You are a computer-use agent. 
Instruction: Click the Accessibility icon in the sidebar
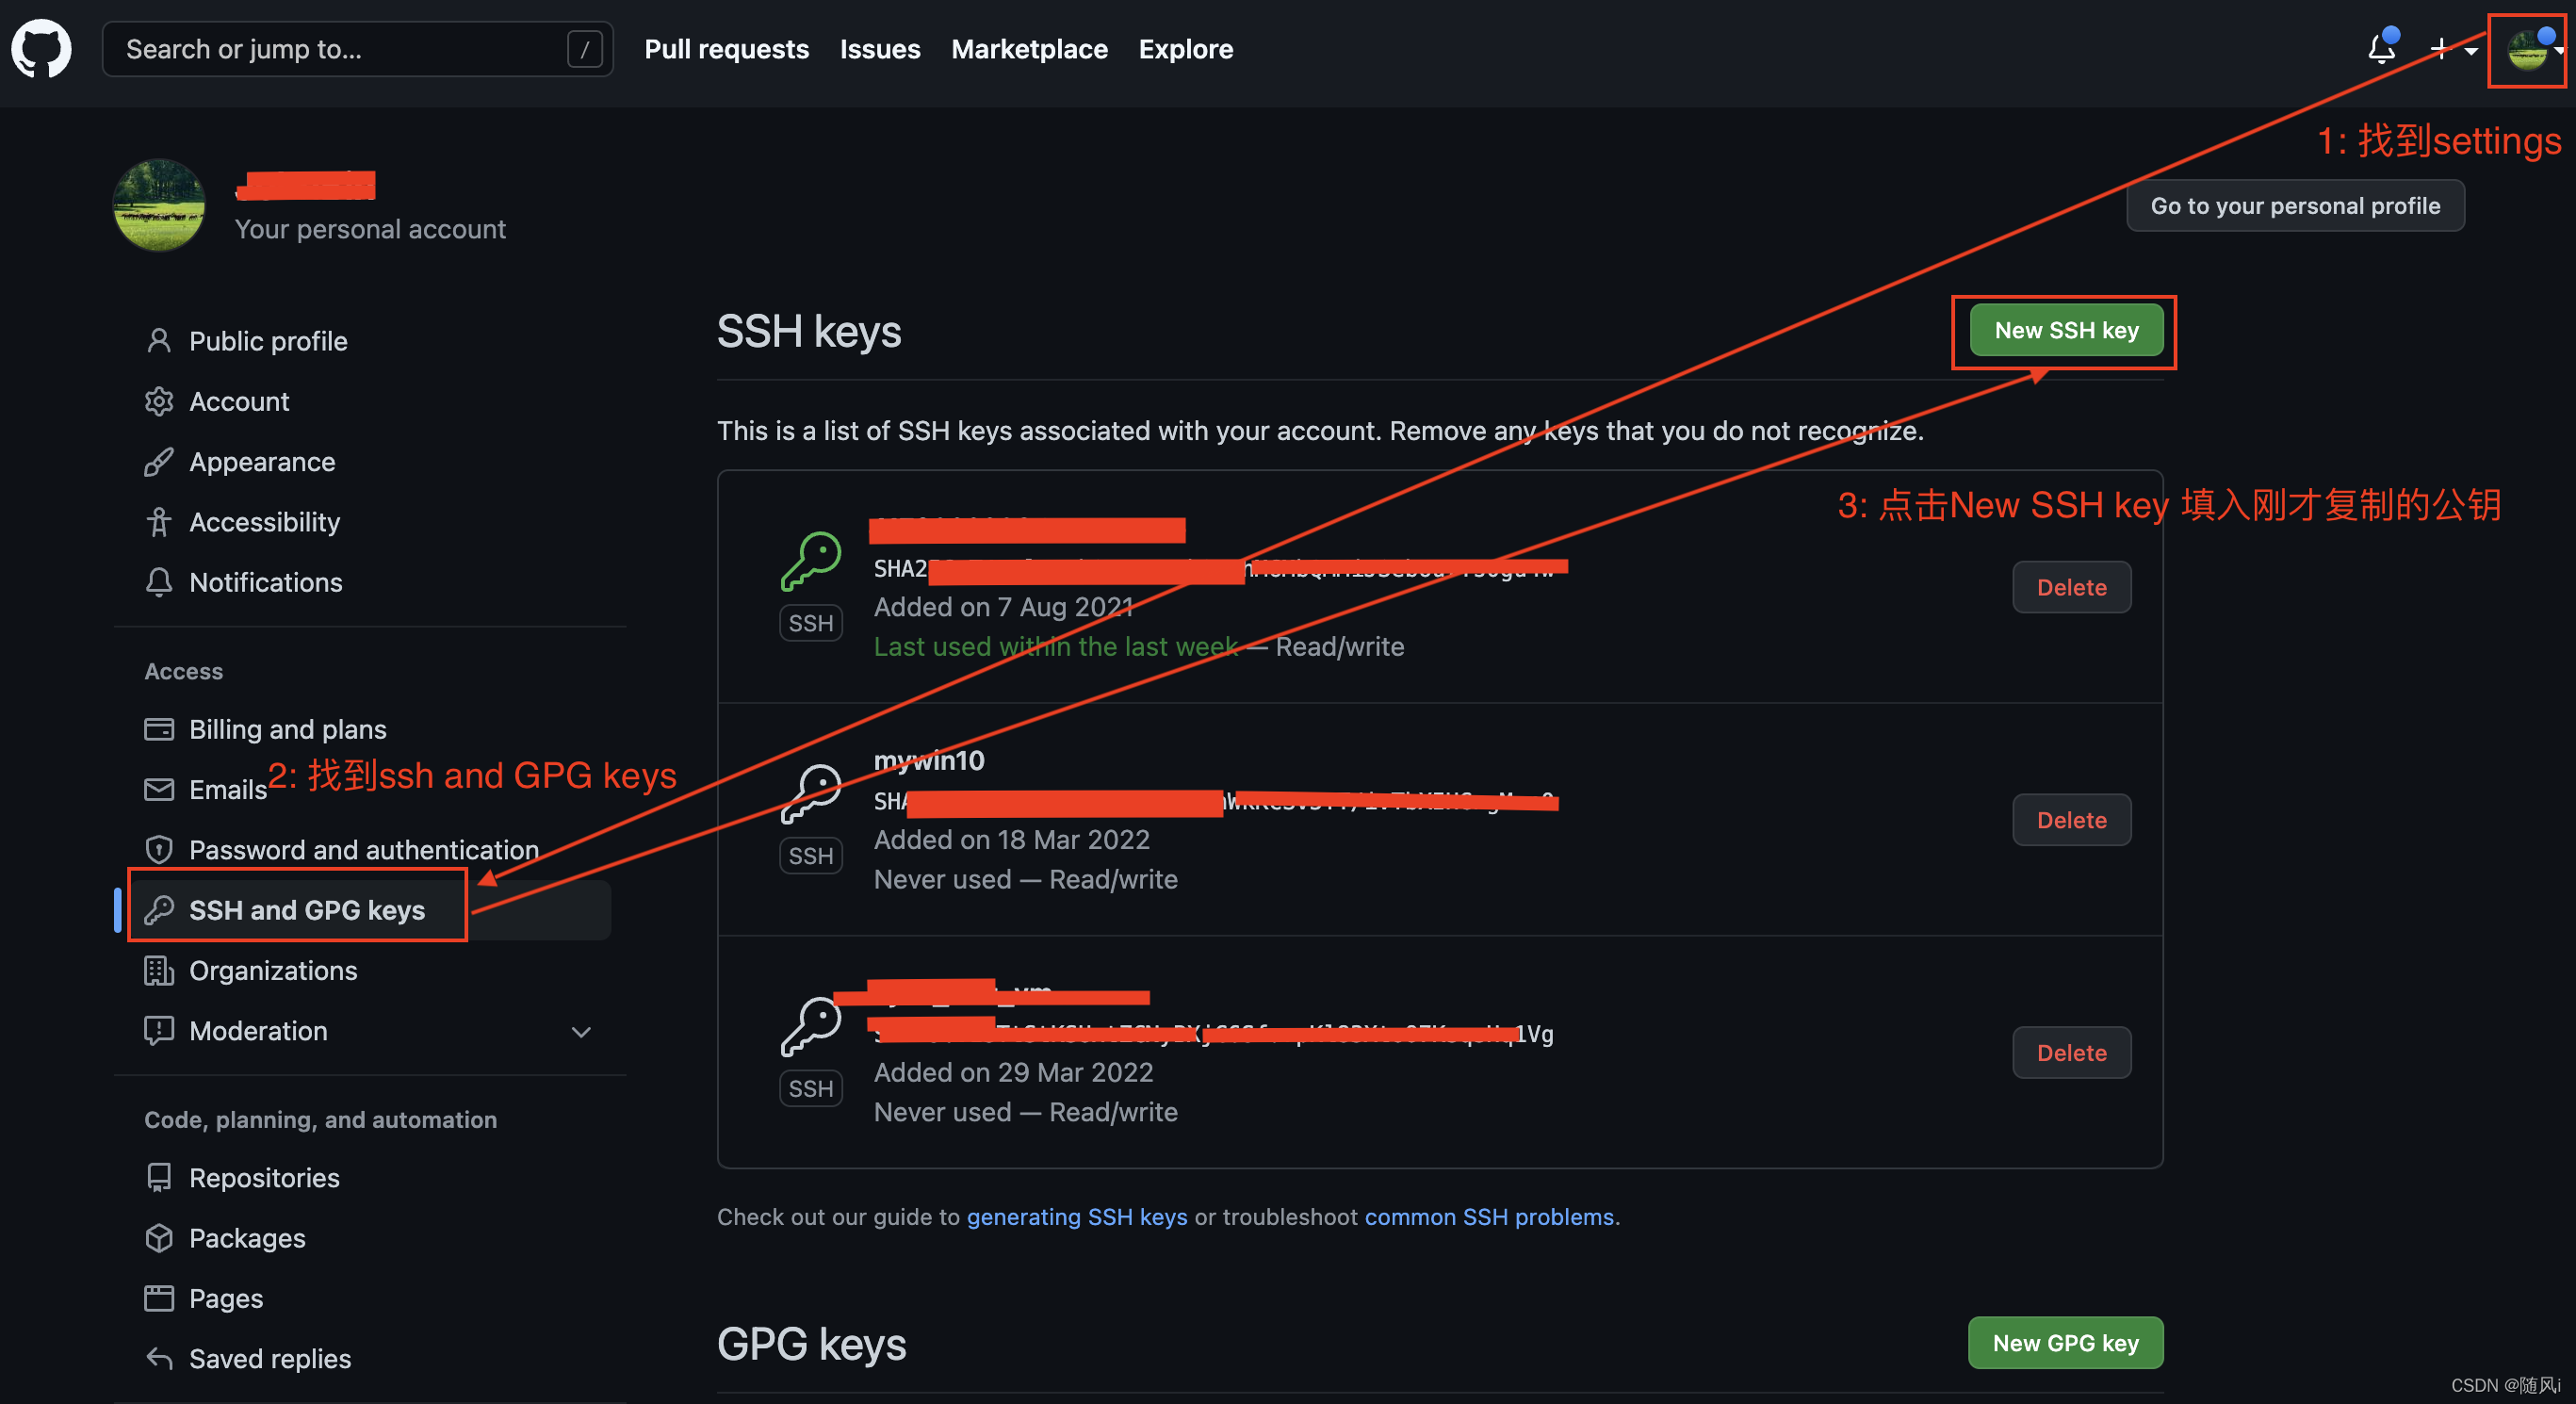[x=159, y=521]
